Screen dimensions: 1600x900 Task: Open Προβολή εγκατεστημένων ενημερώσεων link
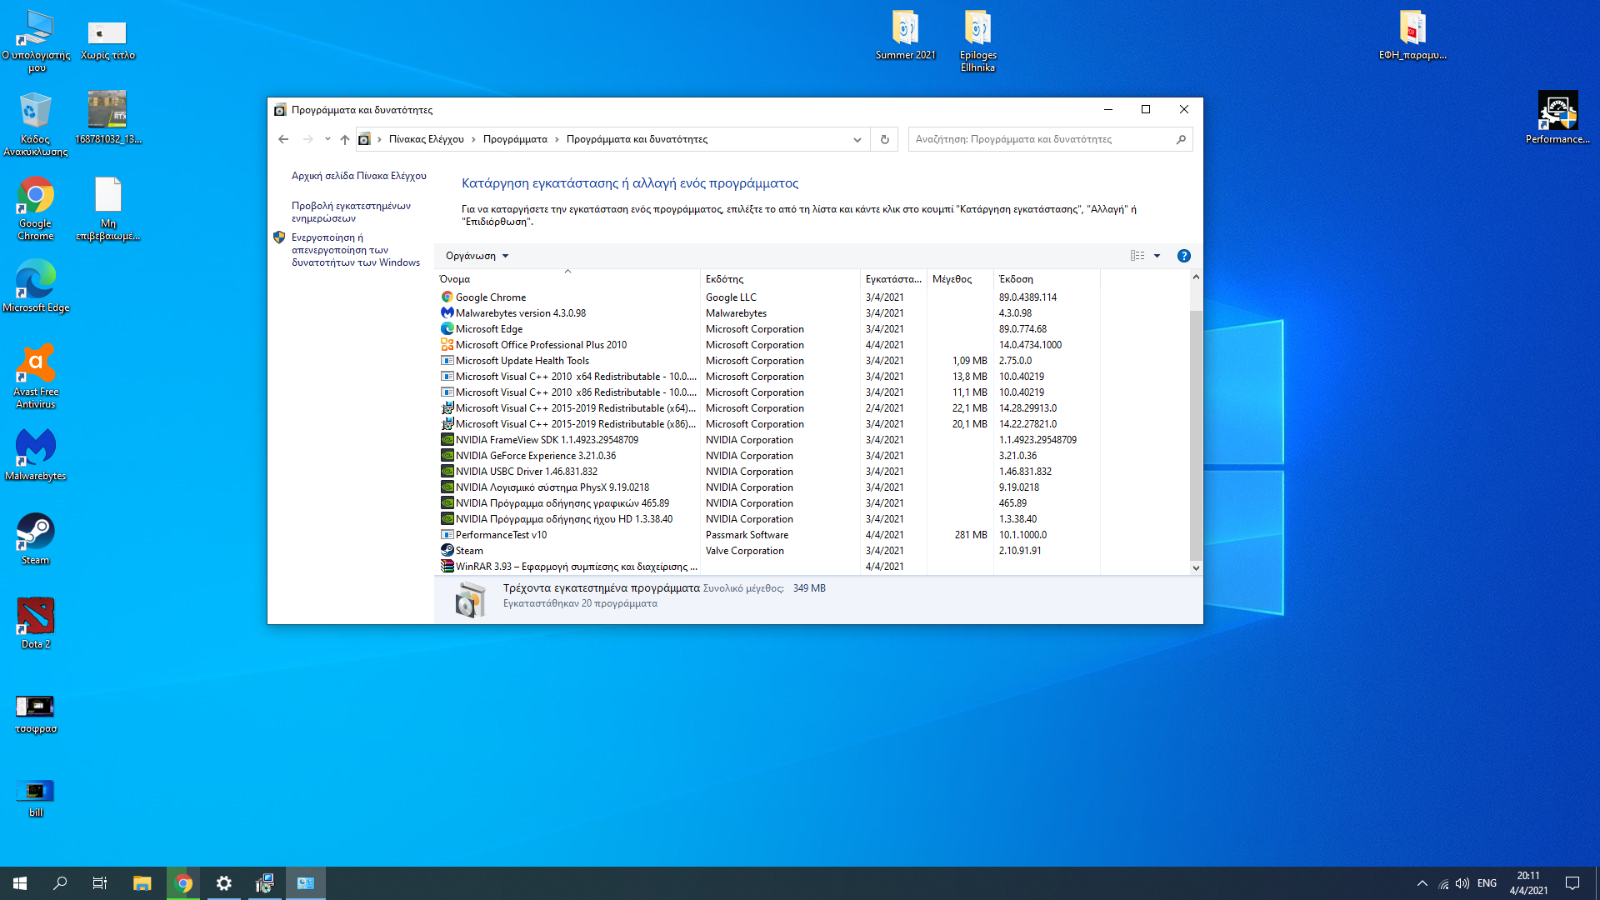(x=351, y=212)
